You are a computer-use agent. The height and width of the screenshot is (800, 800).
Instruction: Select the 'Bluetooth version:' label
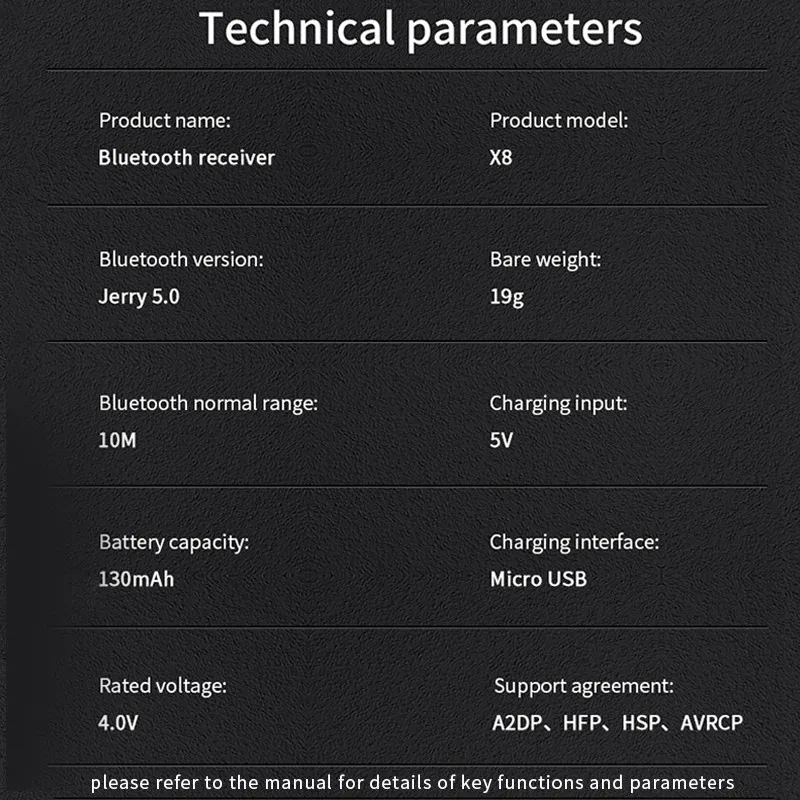pos(181,260)
